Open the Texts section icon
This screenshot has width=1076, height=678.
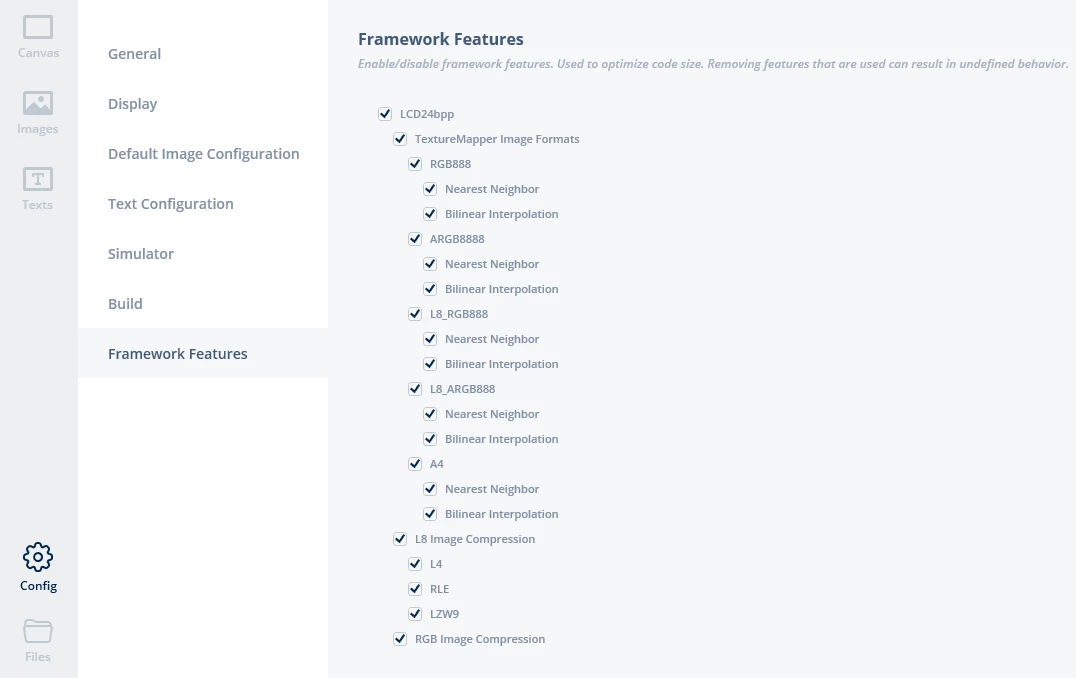pos(38,179)
